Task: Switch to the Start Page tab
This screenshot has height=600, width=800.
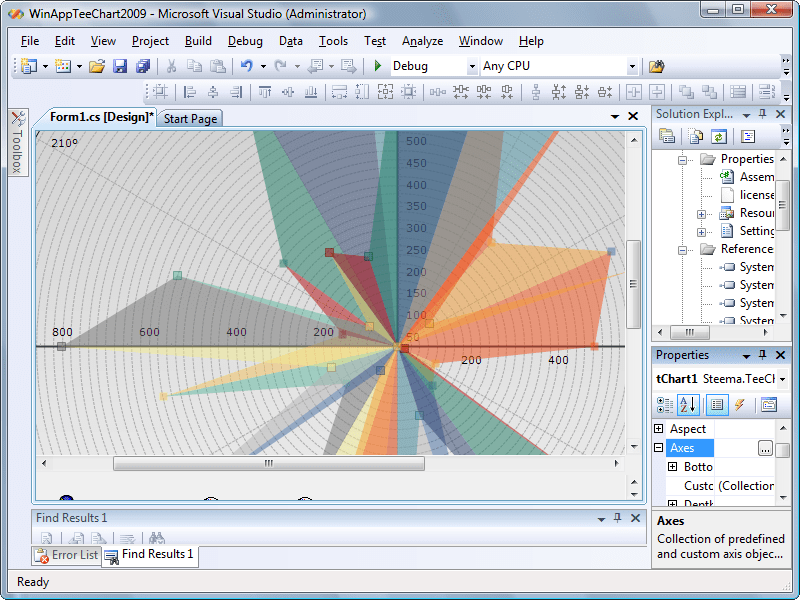Action: (x=190, y=117)
